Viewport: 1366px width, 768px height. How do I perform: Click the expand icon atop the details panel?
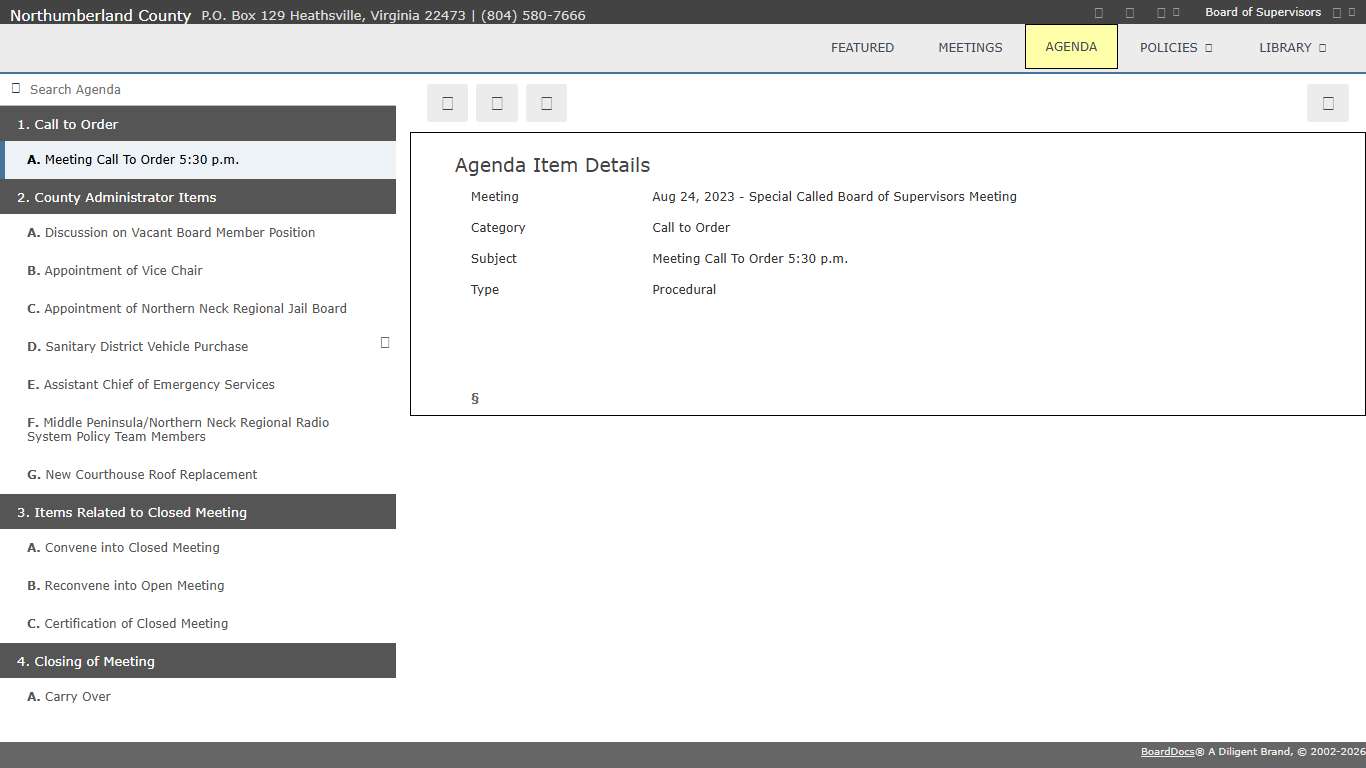point(1328,103)
